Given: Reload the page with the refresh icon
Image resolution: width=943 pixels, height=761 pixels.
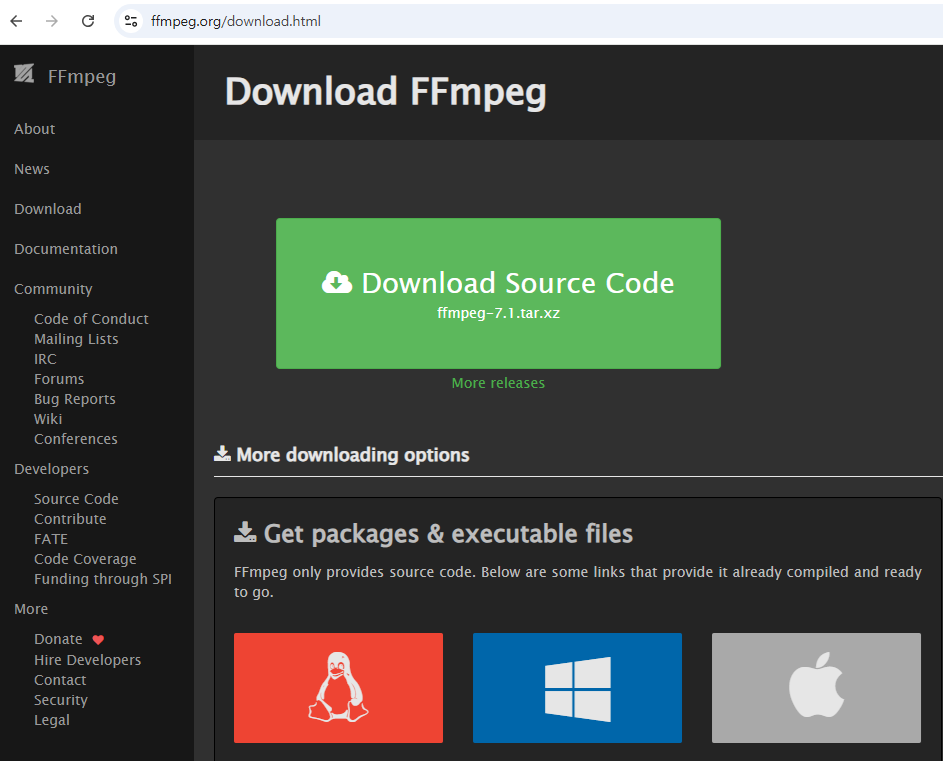Looking at the screenshot, I should 88,21.
